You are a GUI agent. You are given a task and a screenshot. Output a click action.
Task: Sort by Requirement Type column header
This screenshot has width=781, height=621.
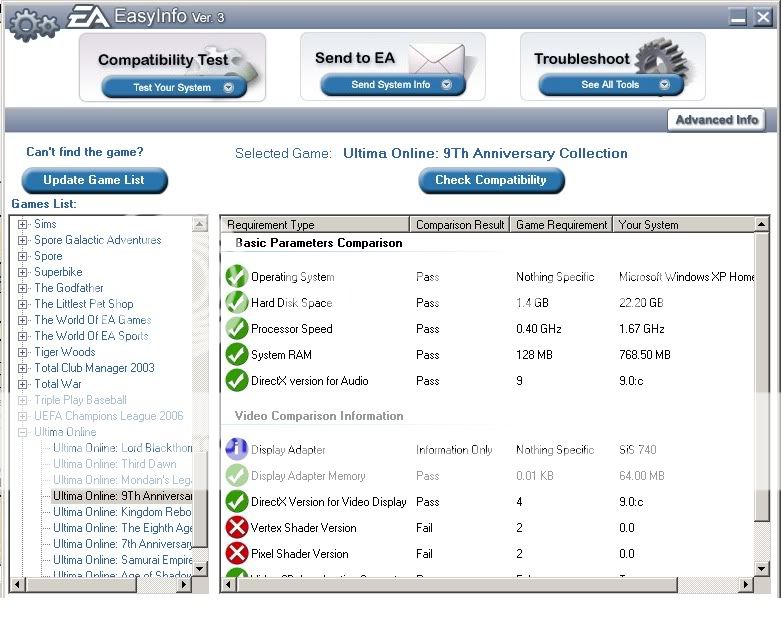315,225
